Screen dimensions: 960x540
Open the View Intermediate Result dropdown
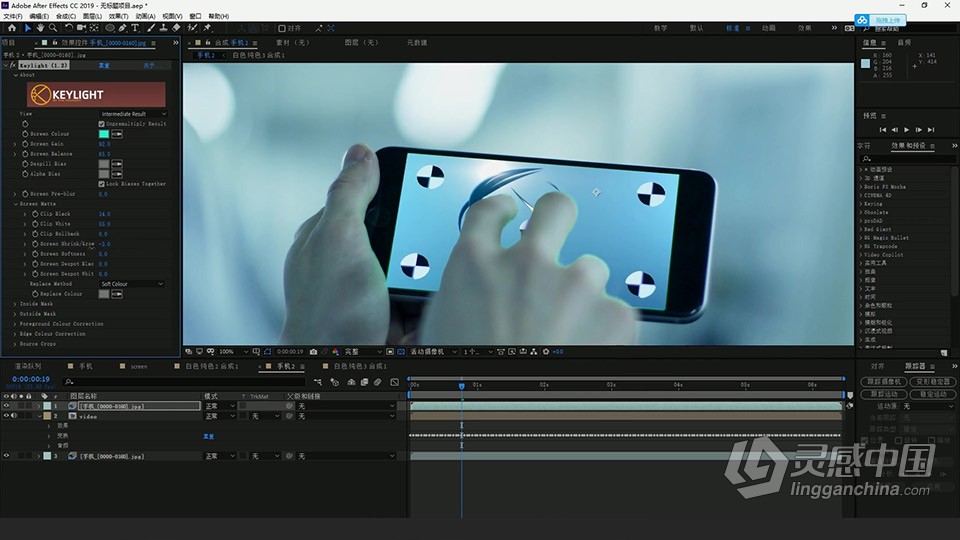133,114
